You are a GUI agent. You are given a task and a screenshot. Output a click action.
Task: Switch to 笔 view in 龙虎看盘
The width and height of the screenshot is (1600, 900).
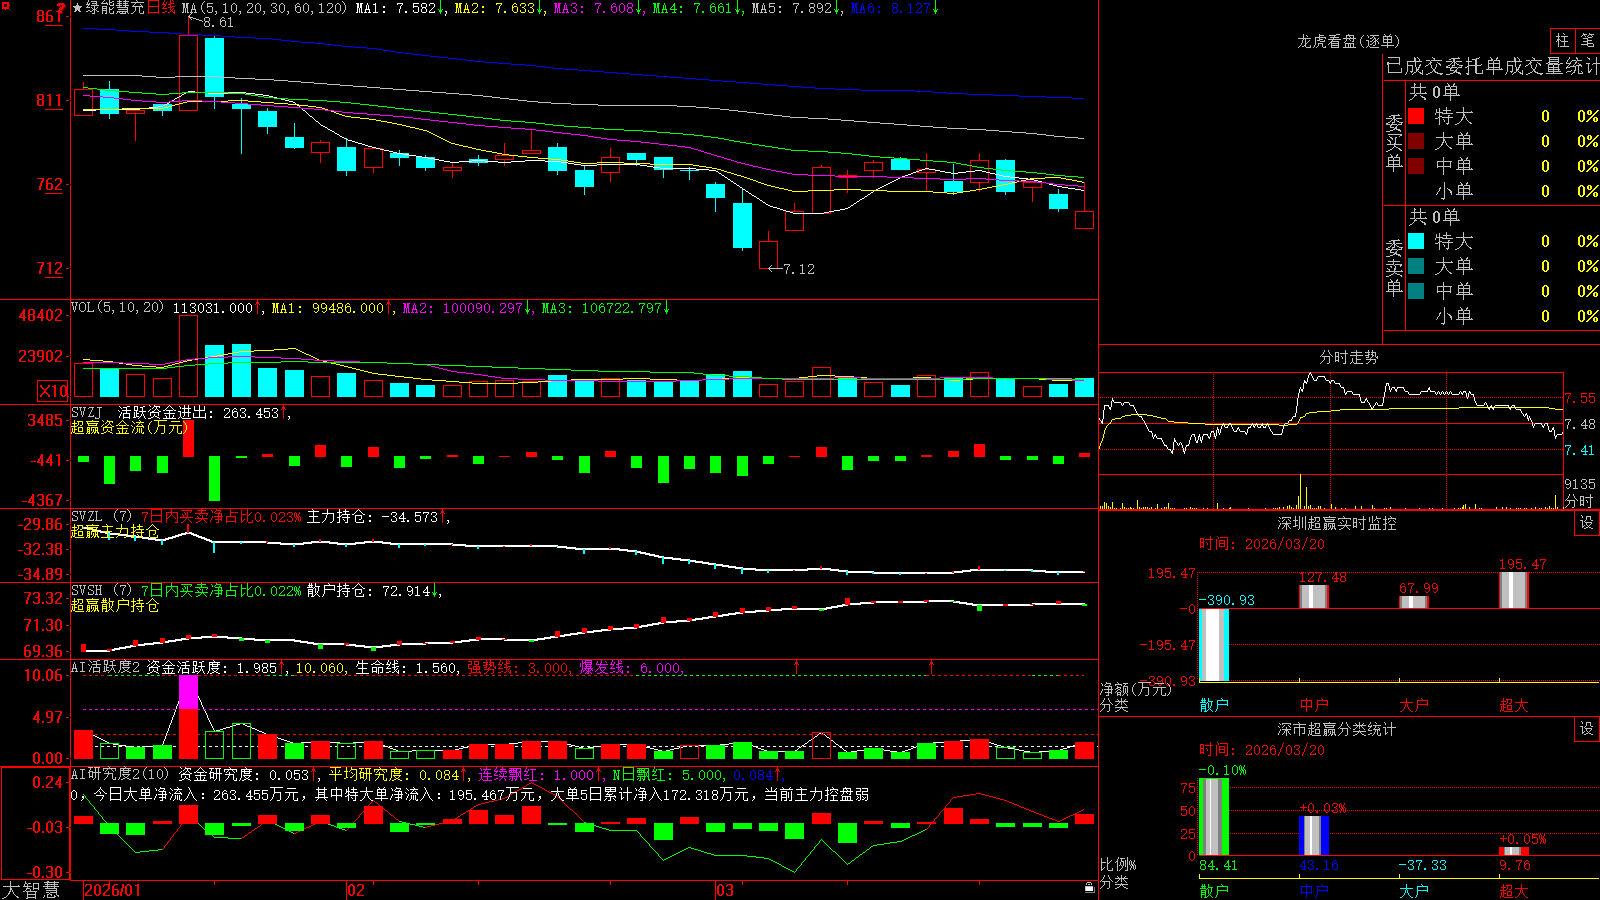[1587, 40]
